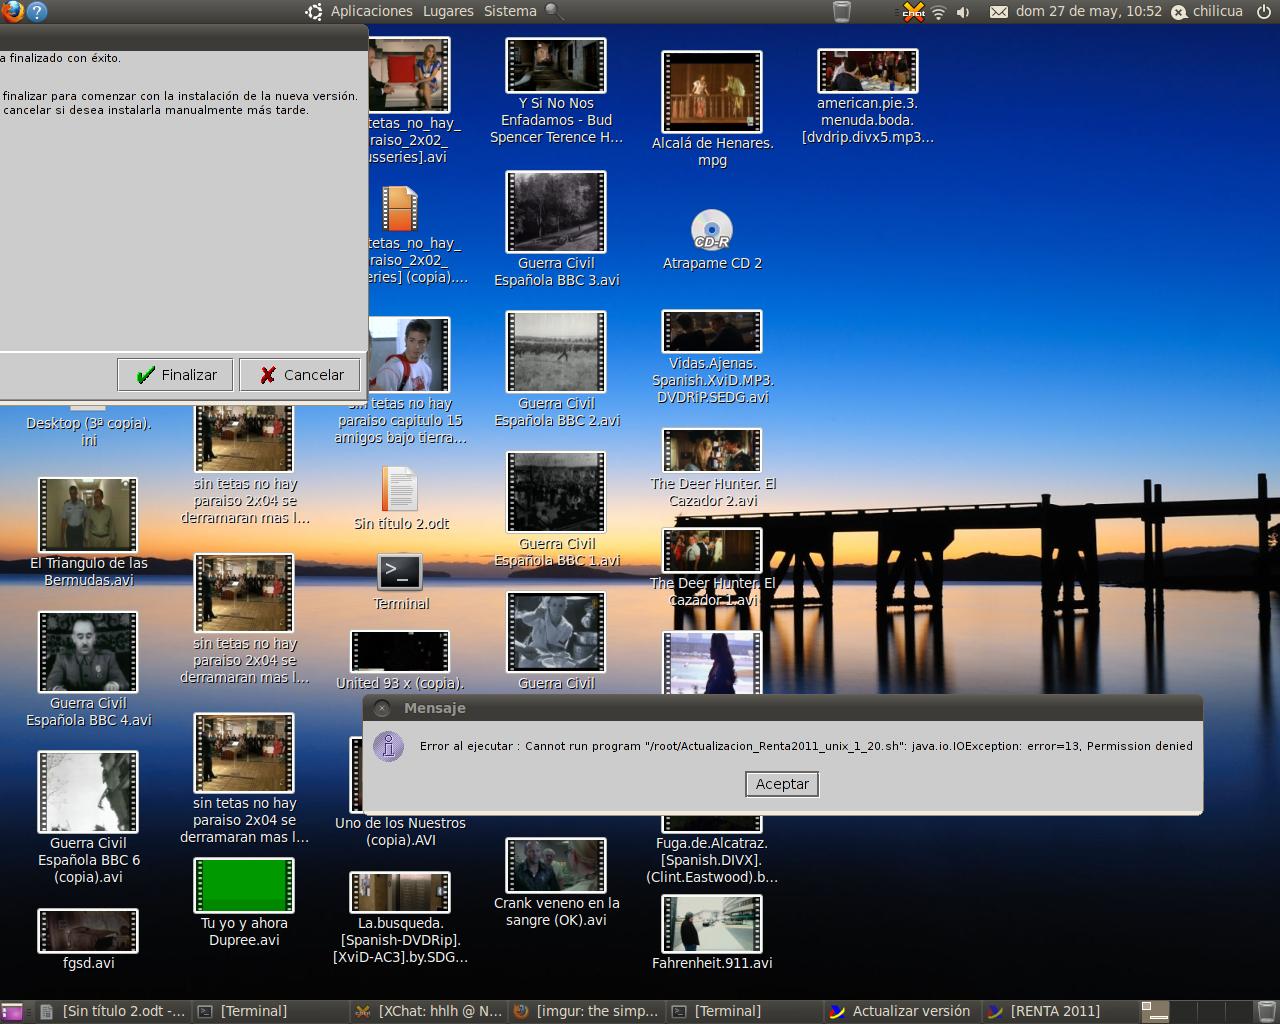Click the Mensaje dialog title bar button
The width and height of the screenshot is (1280, 1024).
[x=381, y=708]
